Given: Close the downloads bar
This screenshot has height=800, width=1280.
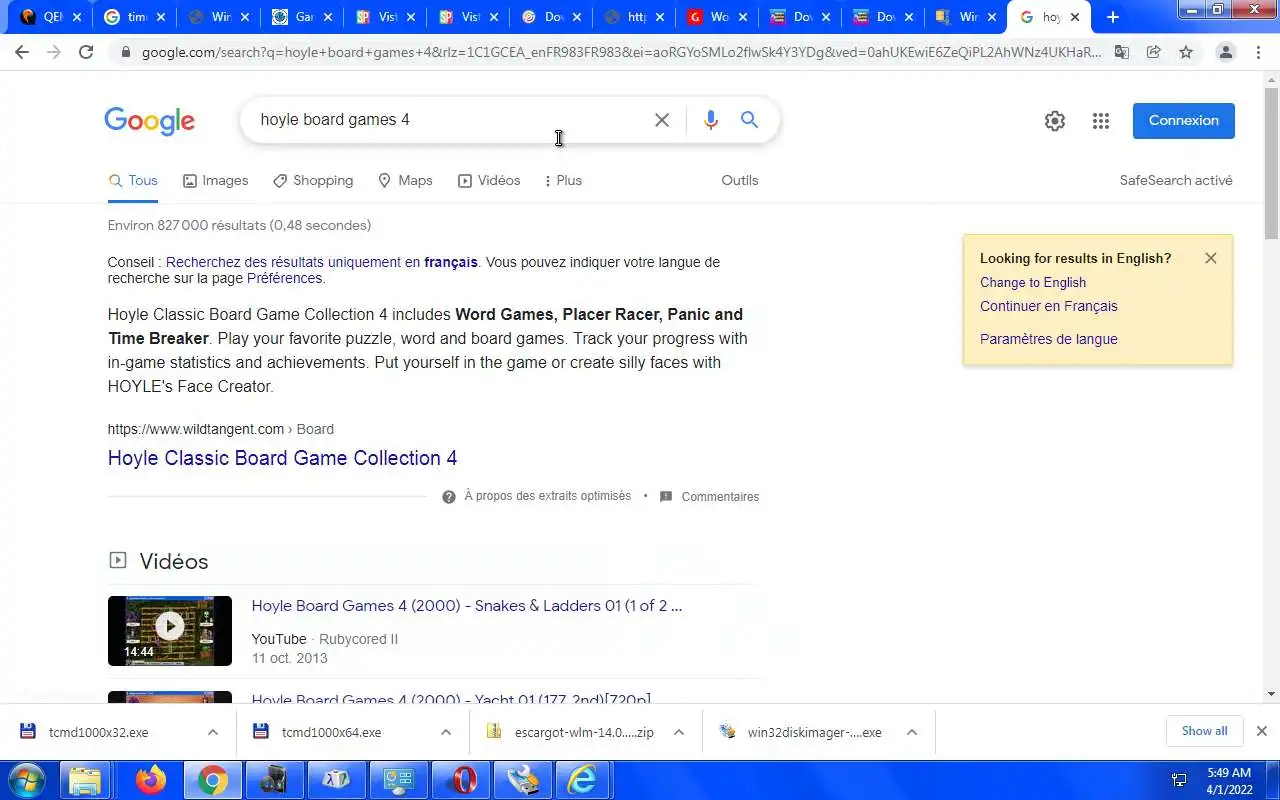Looking at the screenshot, I should pos(1262,731).
